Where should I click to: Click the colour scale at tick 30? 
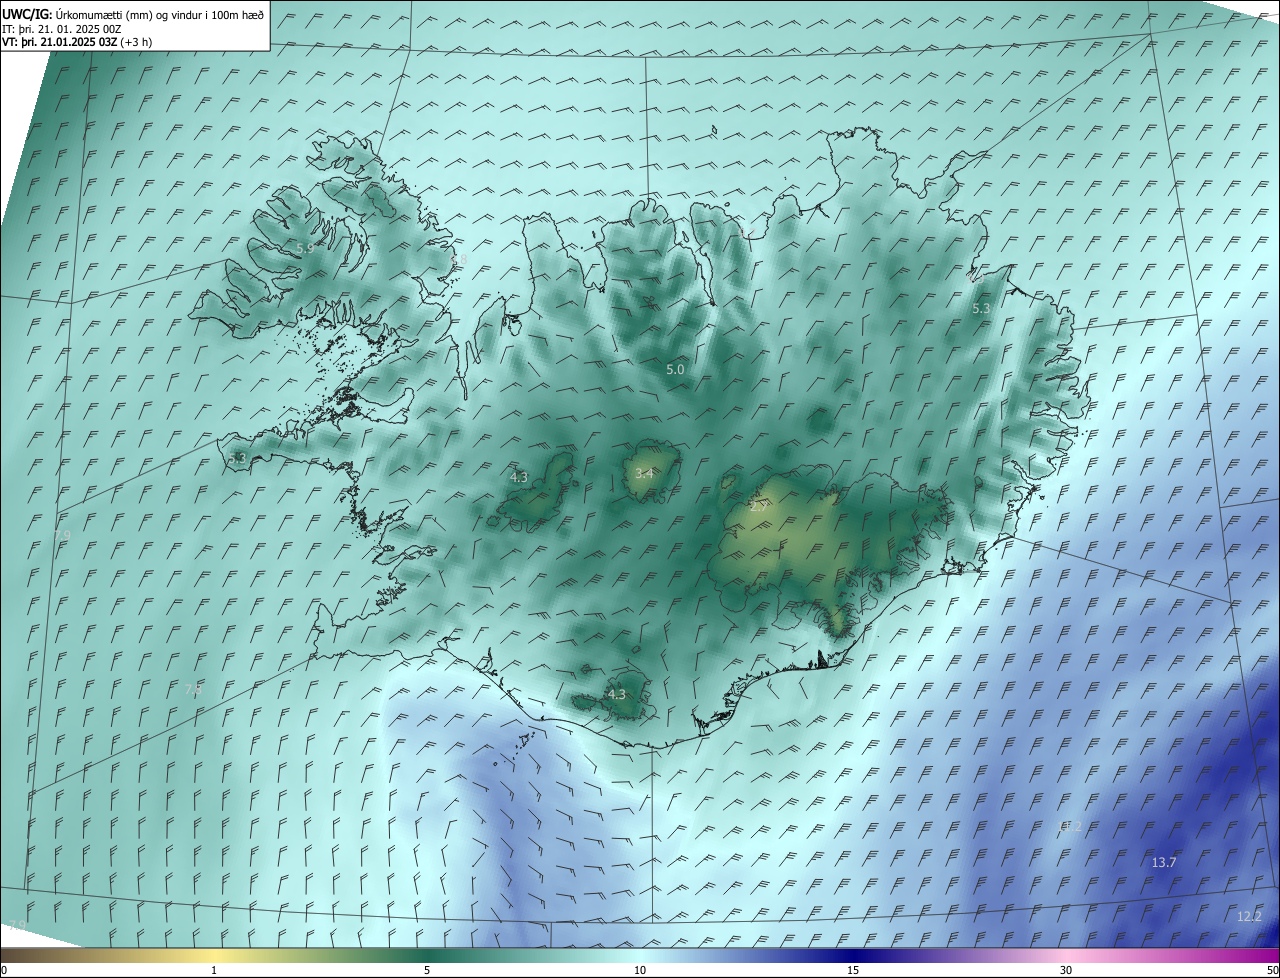tap(1066, 970)
